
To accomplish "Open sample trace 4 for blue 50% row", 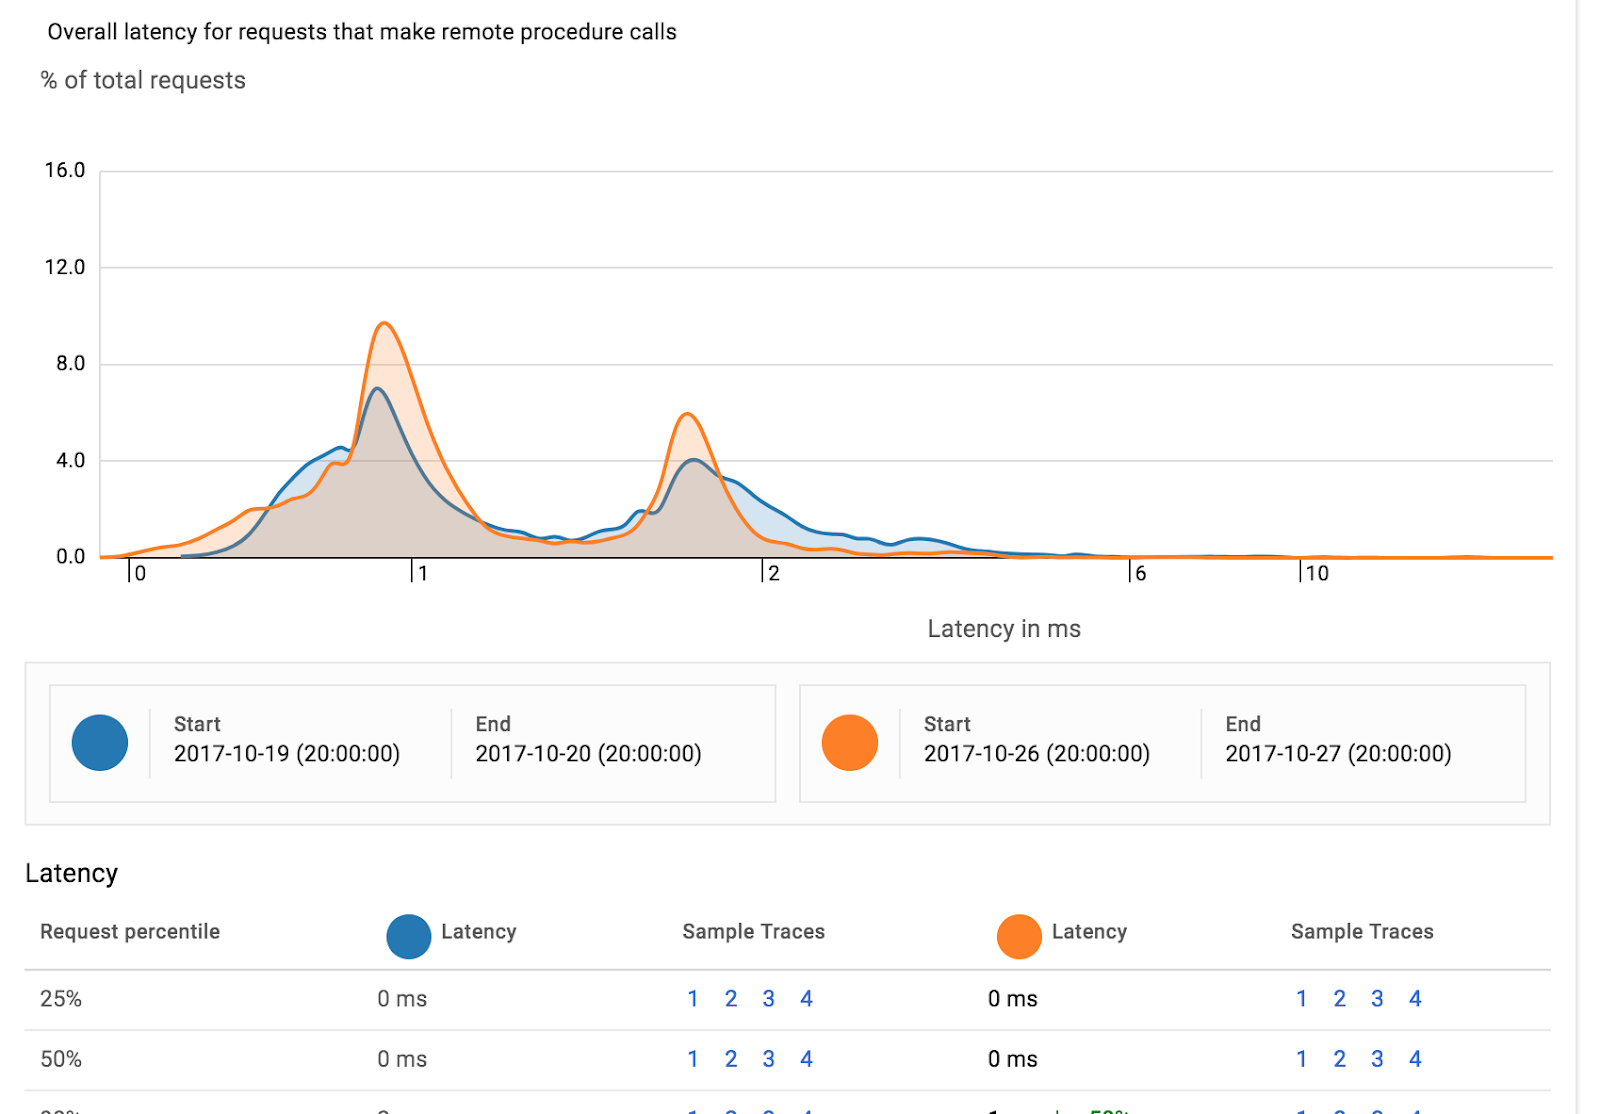I will [806, 1059].
